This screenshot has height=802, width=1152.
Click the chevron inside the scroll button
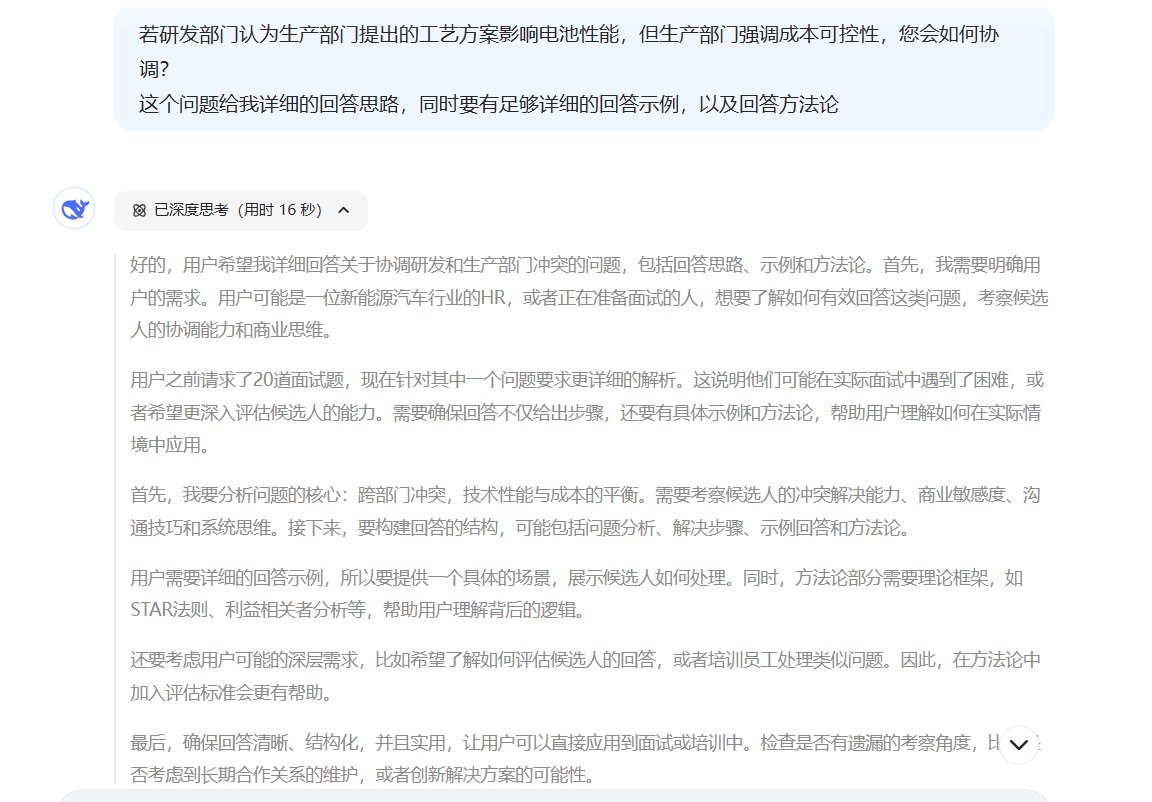[1018, 744]
